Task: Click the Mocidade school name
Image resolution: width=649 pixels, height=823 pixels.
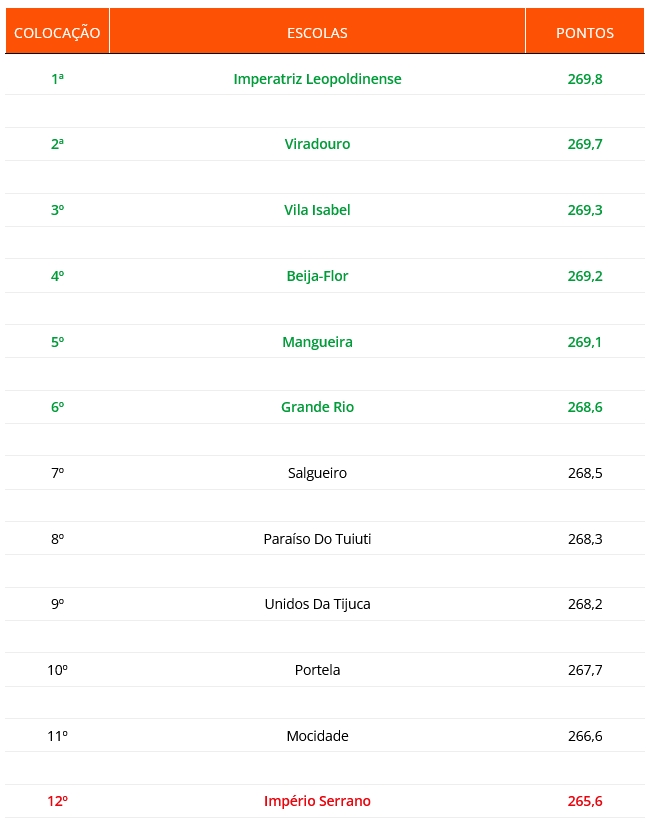Action: (317, 736)
